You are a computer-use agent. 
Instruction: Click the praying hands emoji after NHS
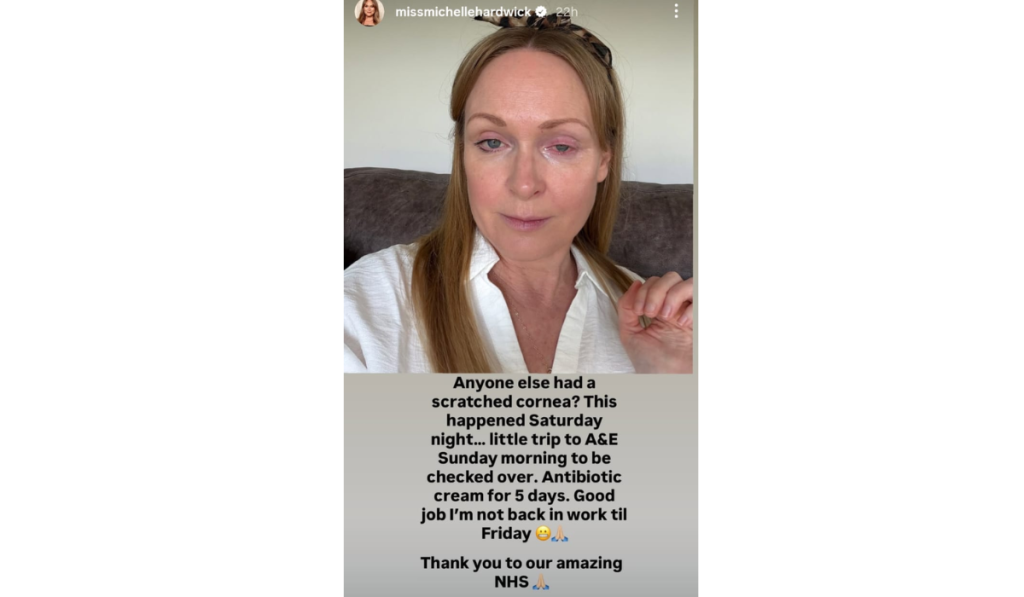(541, 581)
